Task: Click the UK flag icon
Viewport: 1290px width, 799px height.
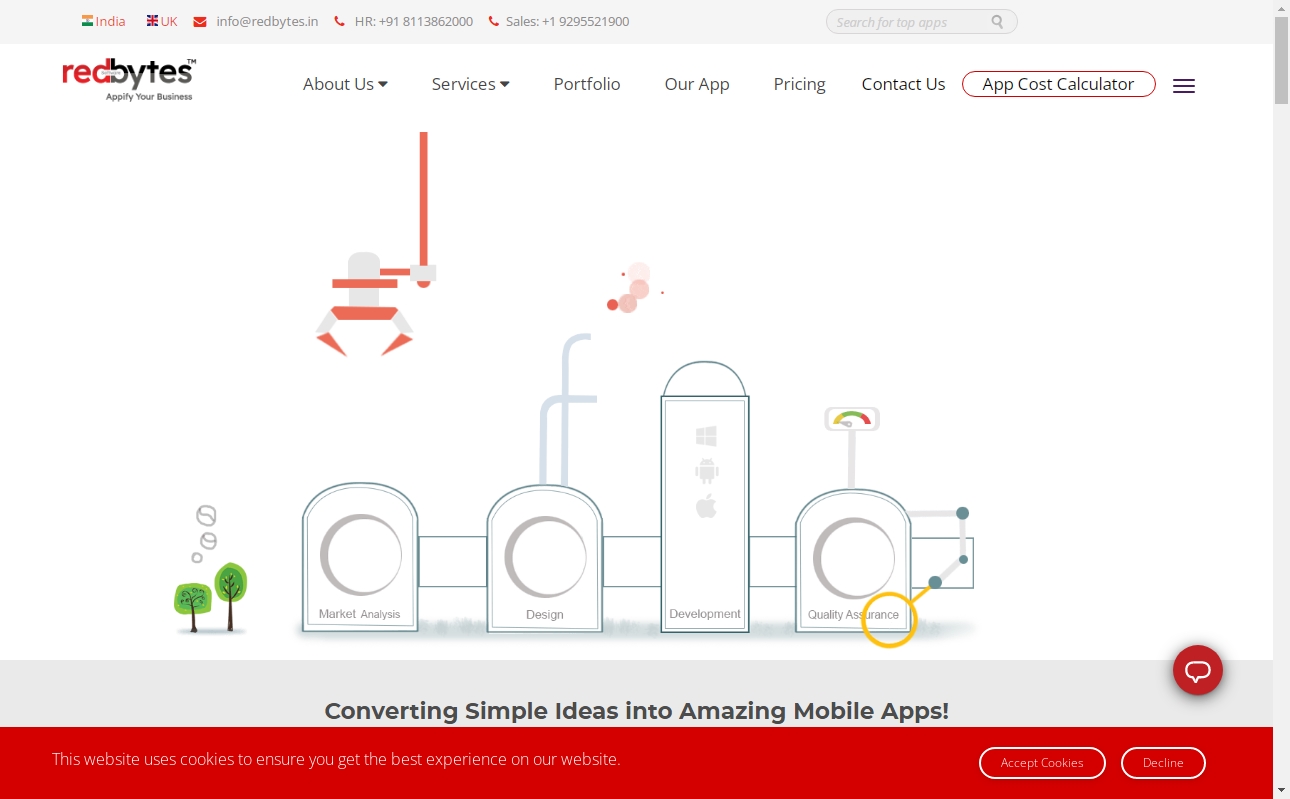Action: 152,20
